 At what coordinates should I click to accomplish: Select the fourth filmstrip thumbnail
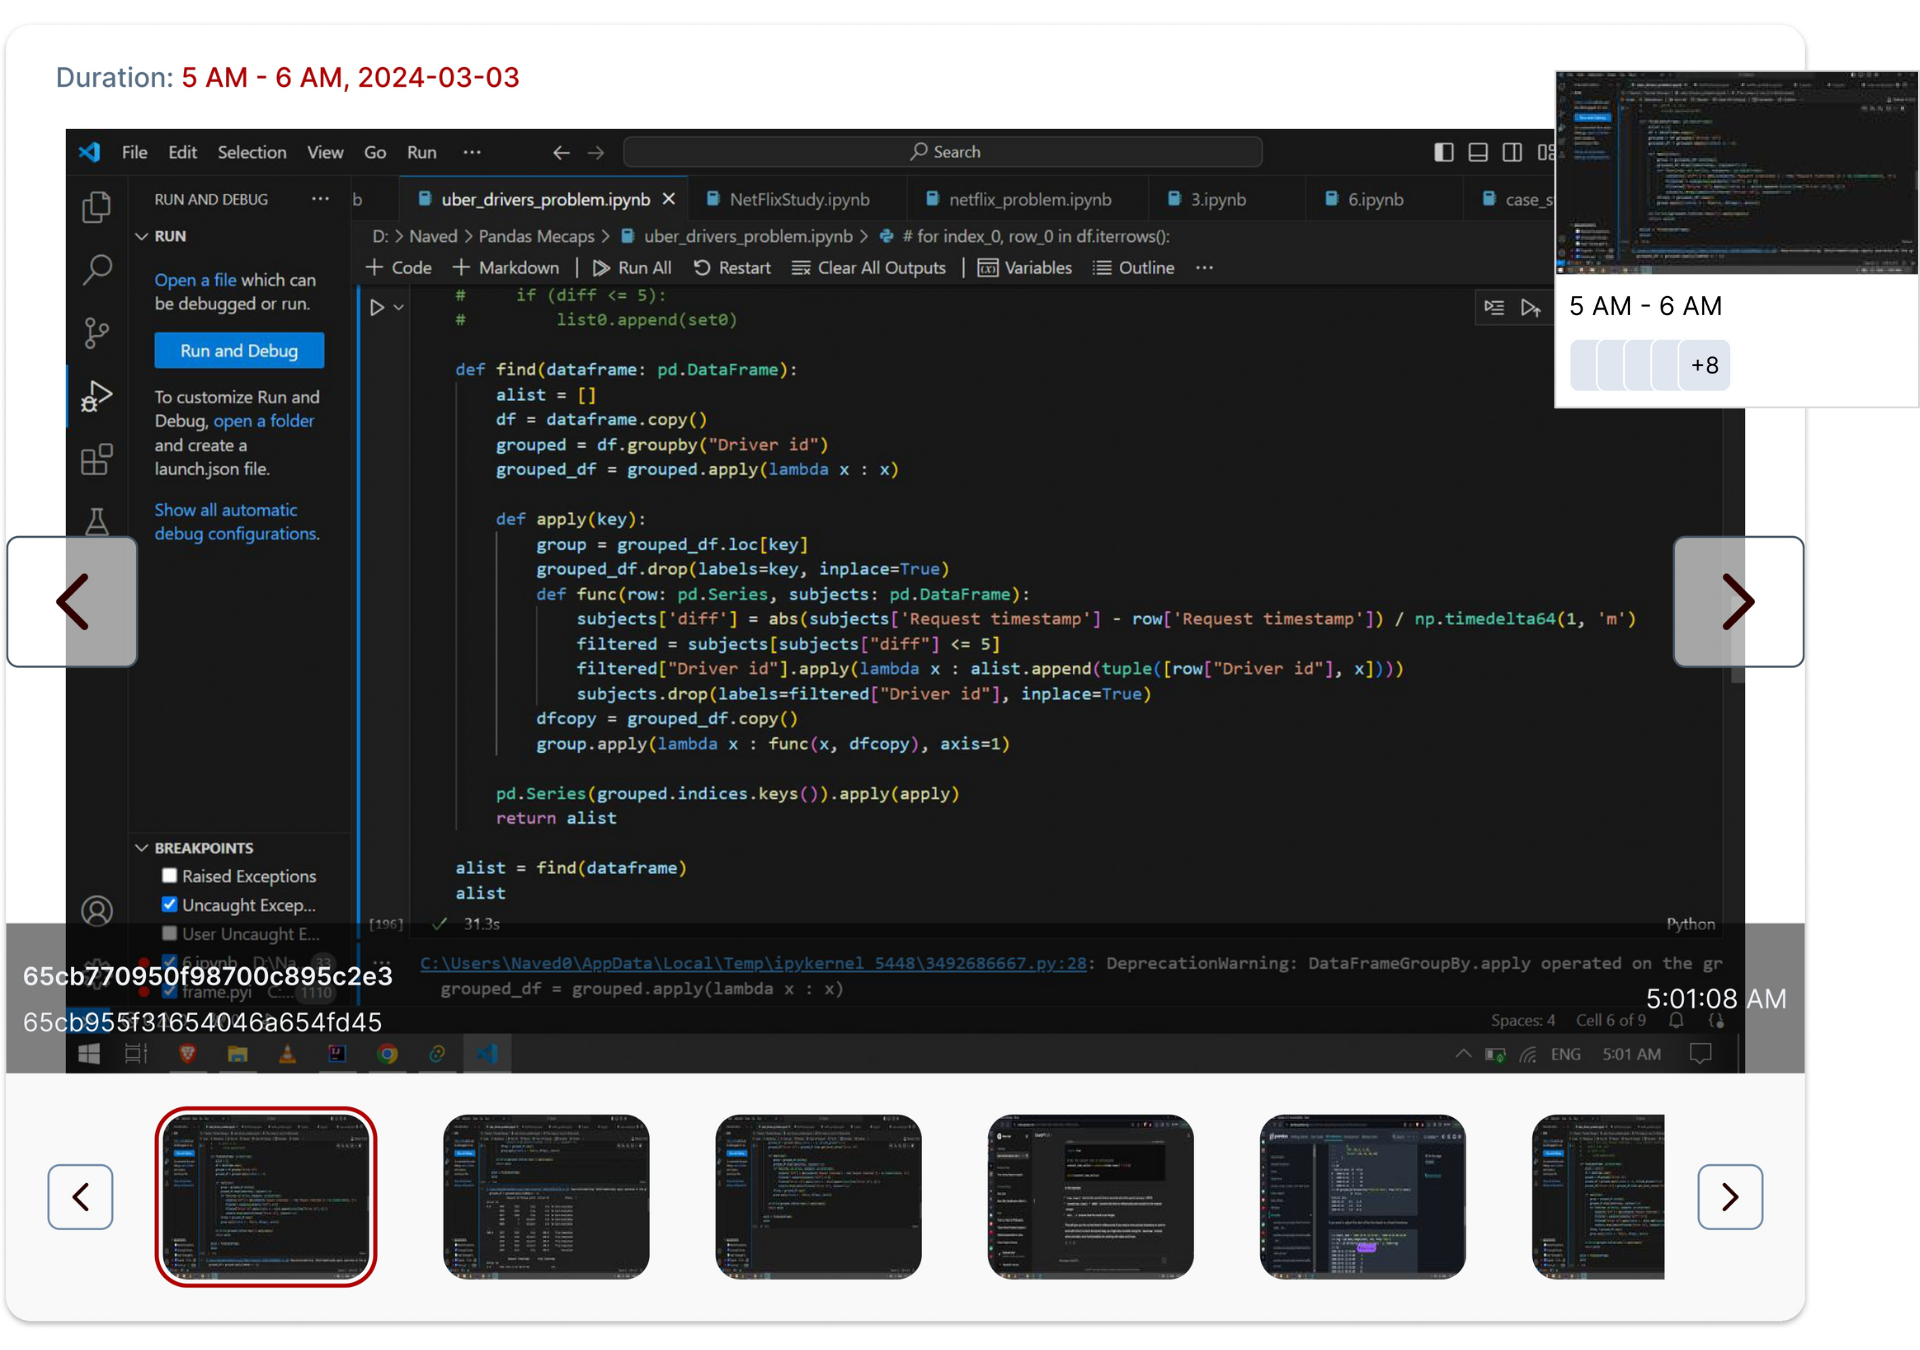1090,1197
